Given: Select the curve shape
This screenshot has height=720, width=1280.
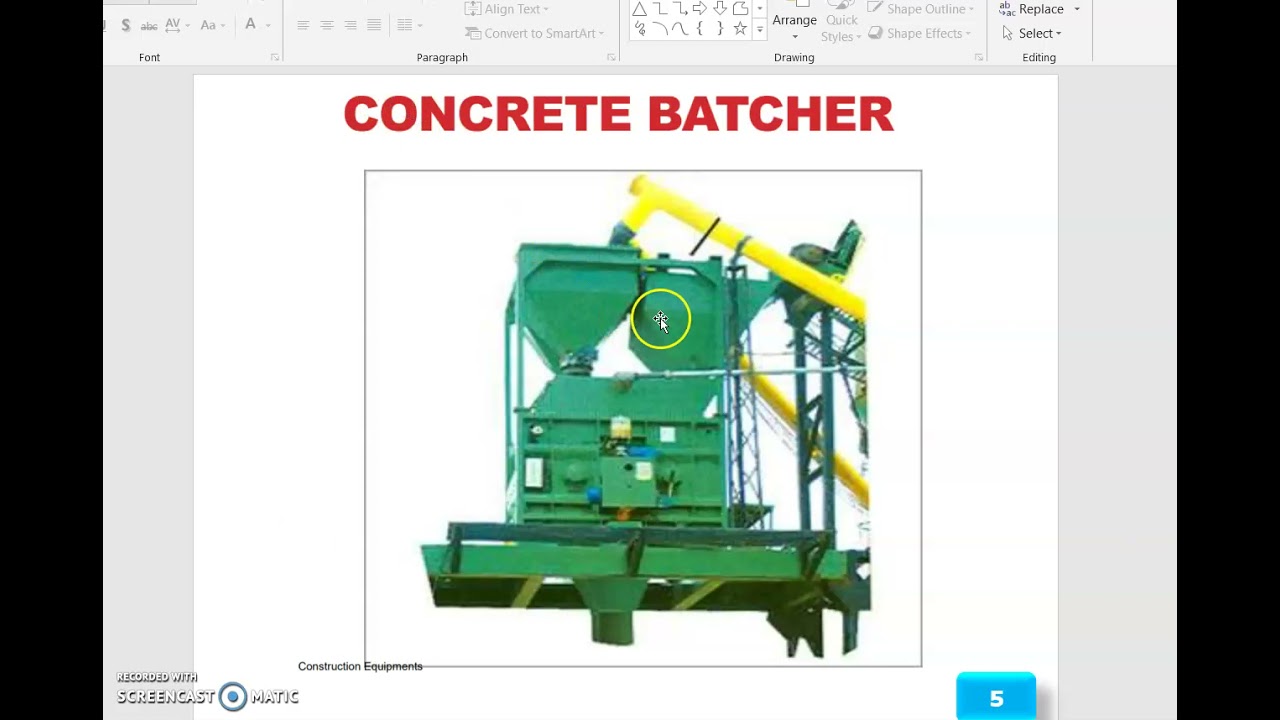Looking at the screenshot, I should 680,29.
